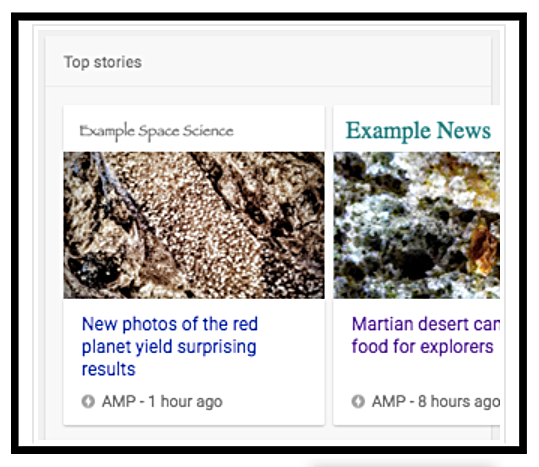Screen dimensions: 539x467
Task: Click the AMP lightning icon beside '1 hour ago'
Action: click(88, 401)
